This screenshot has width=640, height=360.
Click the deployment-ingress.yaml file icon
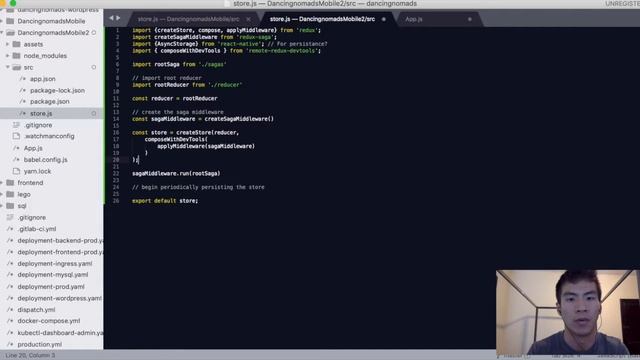tap(10, 264)
